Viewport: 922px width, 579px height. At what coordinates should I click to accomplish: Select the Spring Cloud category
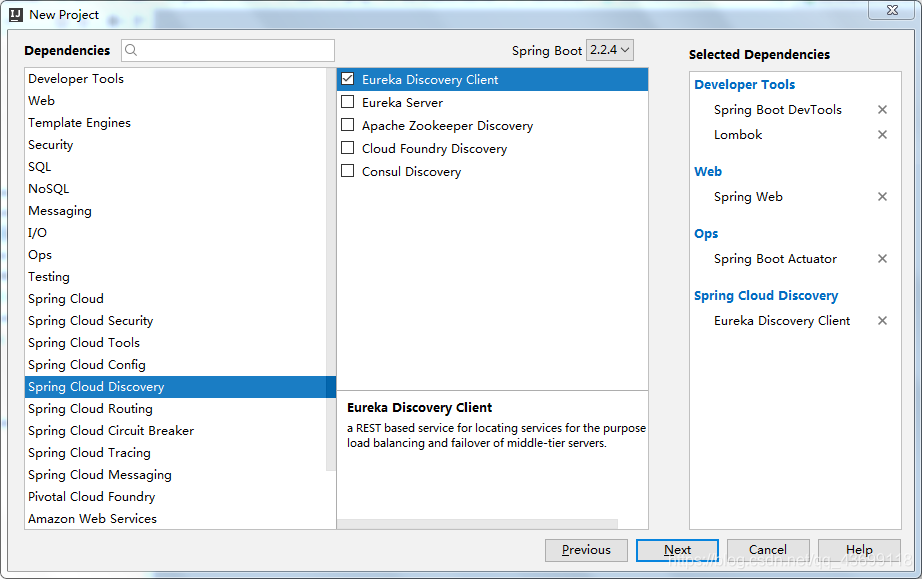point(176,299)
